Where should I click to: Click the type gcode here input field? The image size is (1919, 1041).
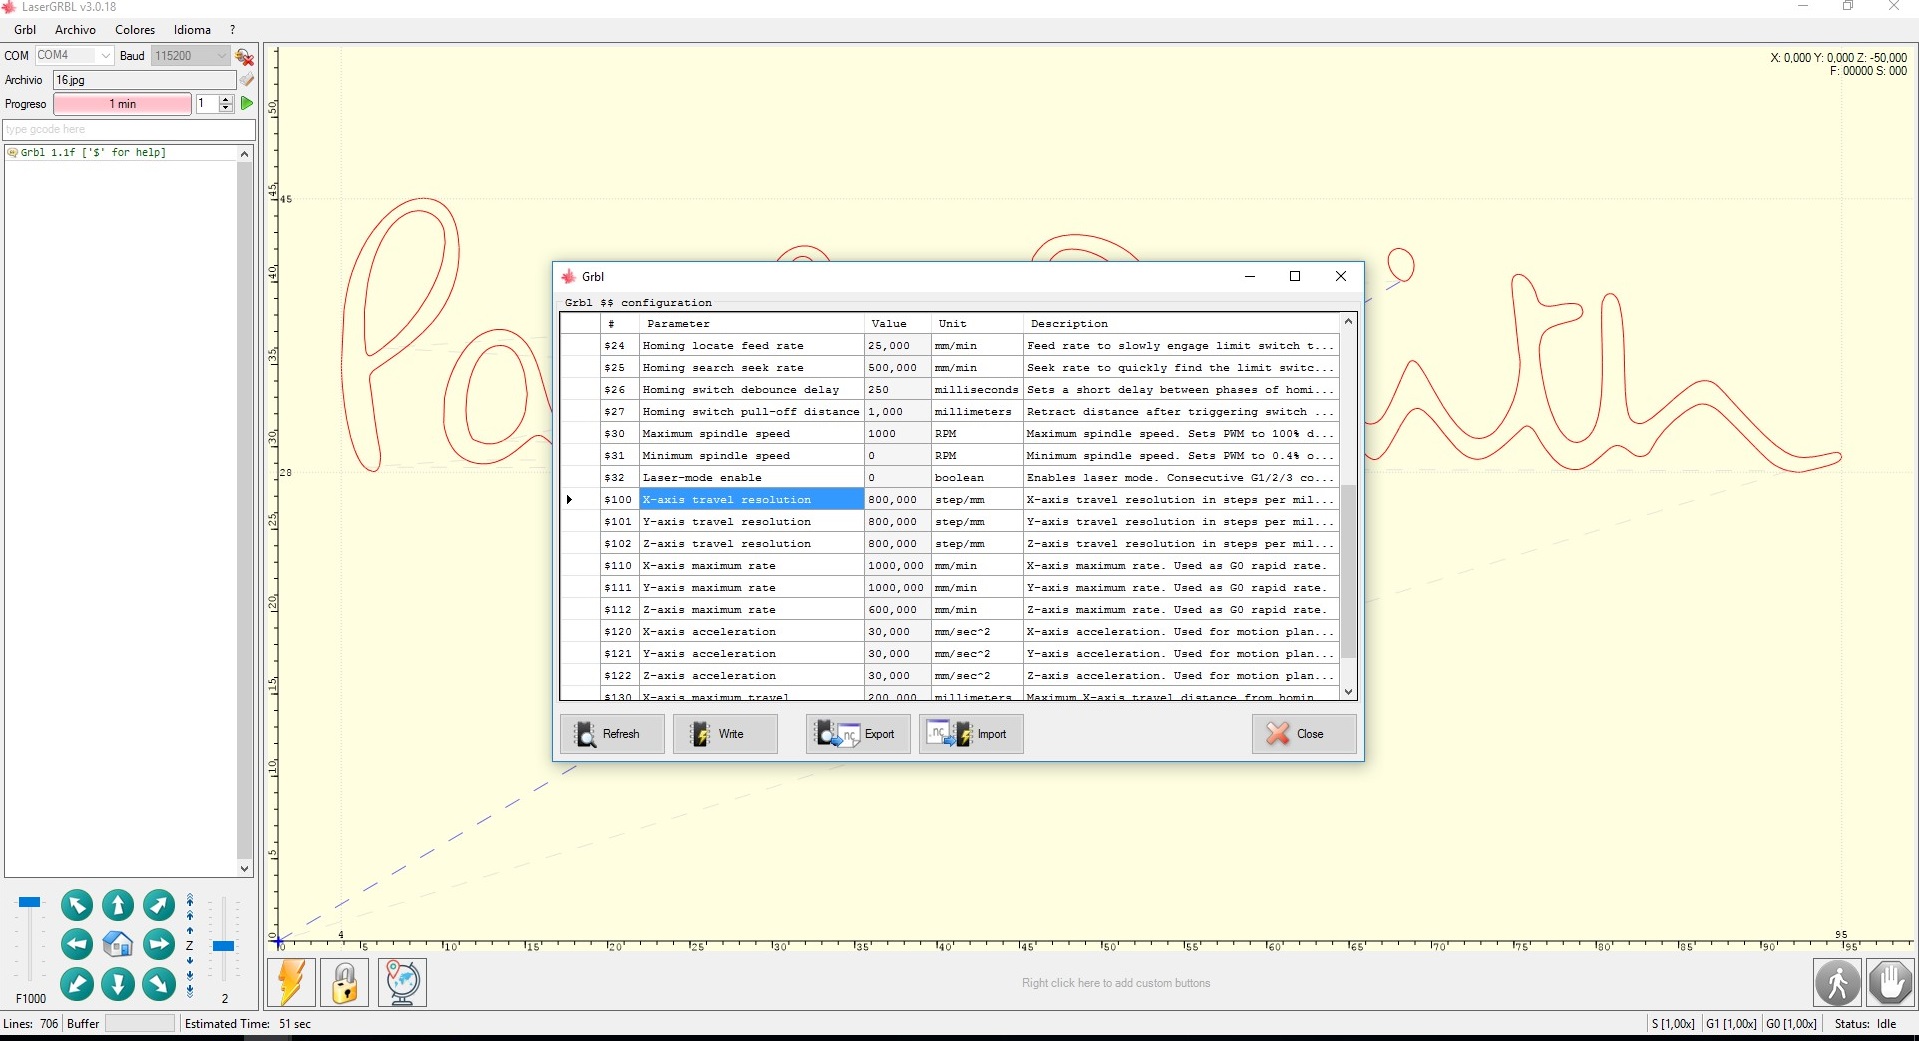tap(129, 129)
